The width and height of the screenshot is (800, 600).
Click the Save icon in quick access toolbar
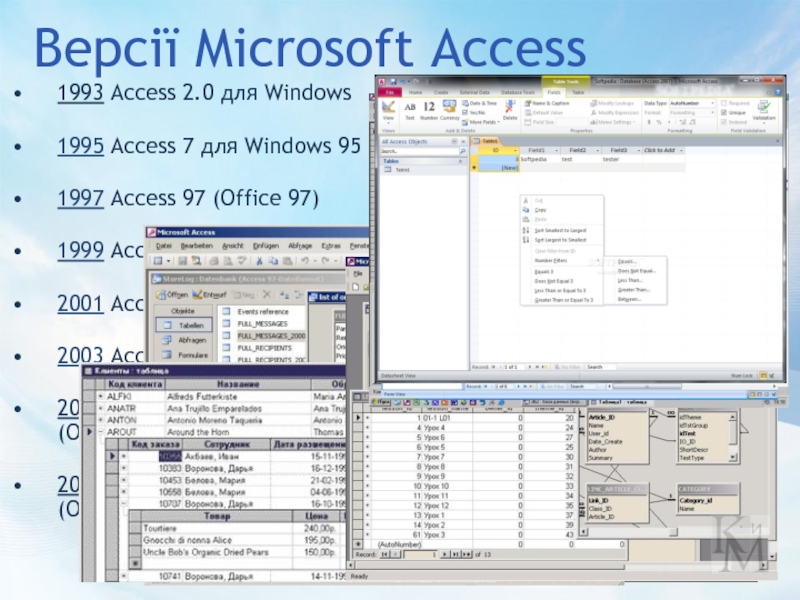coord(393,81)
